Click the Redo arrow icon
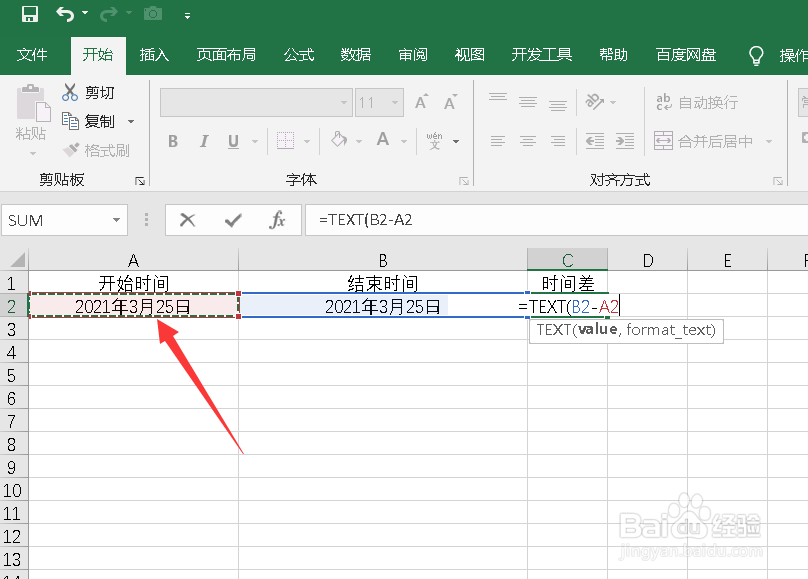This screenshot has height=579, width=808. [108, 14]
